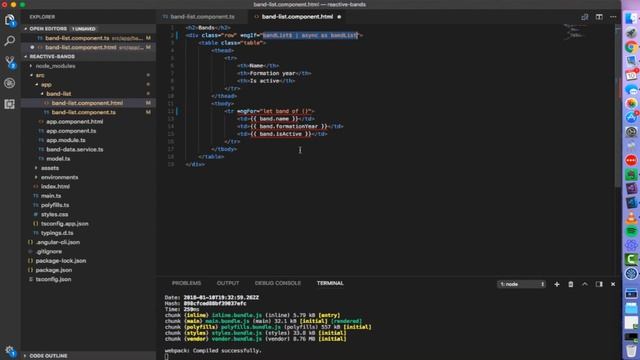Collapse the band-list folder

pyautogui.click(x=58, y=94)
